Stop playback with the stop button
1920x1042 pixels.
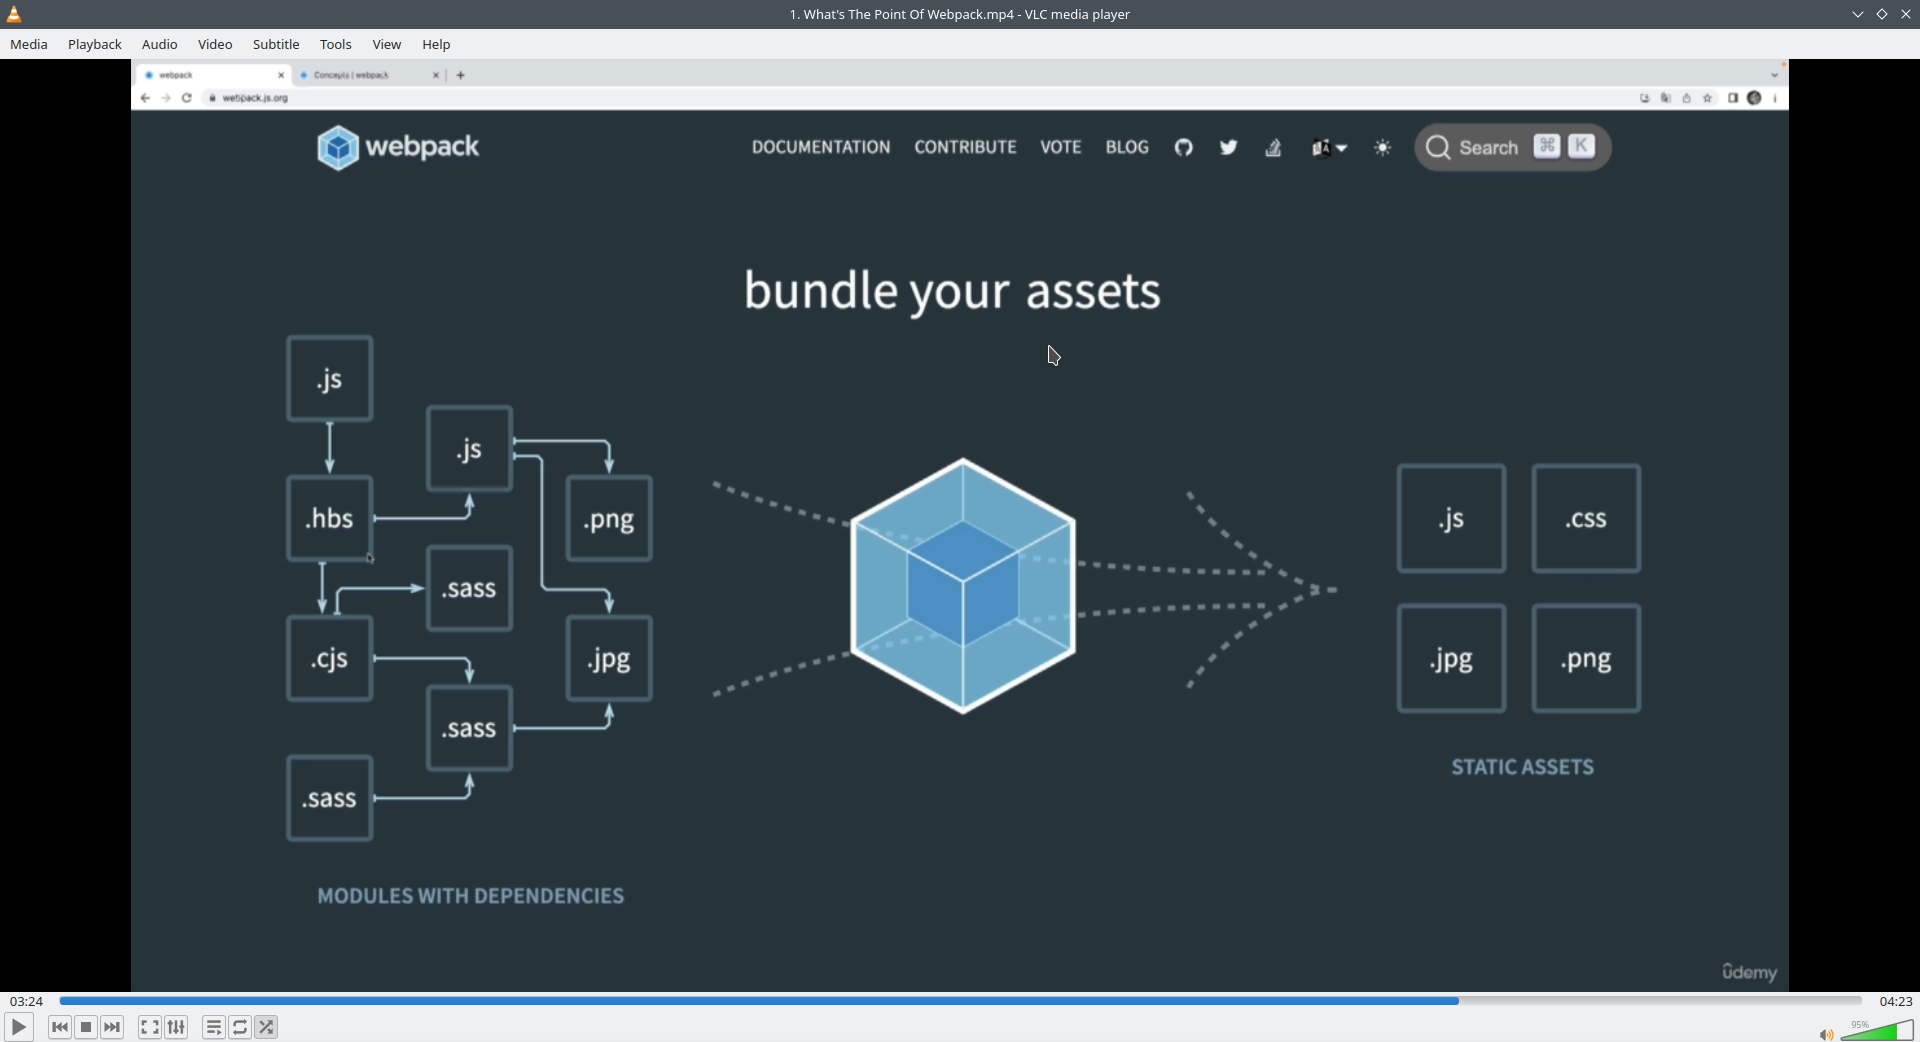pyautogui.click(x=86, y=1027)
